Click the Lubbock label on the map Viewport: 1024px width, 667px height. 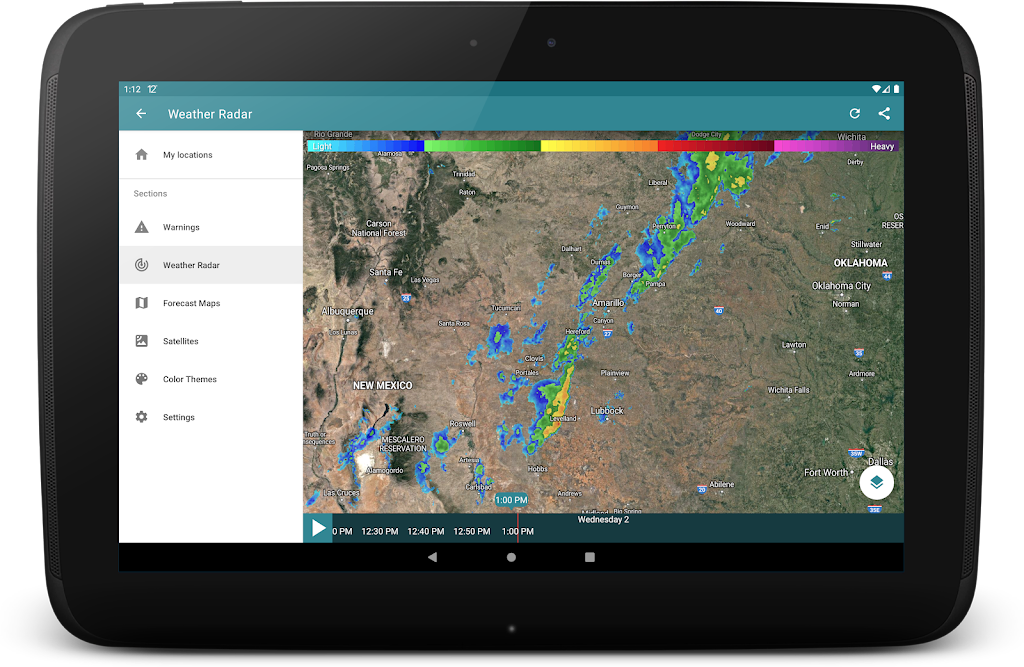pyautogui.click(x=607, y=410)
